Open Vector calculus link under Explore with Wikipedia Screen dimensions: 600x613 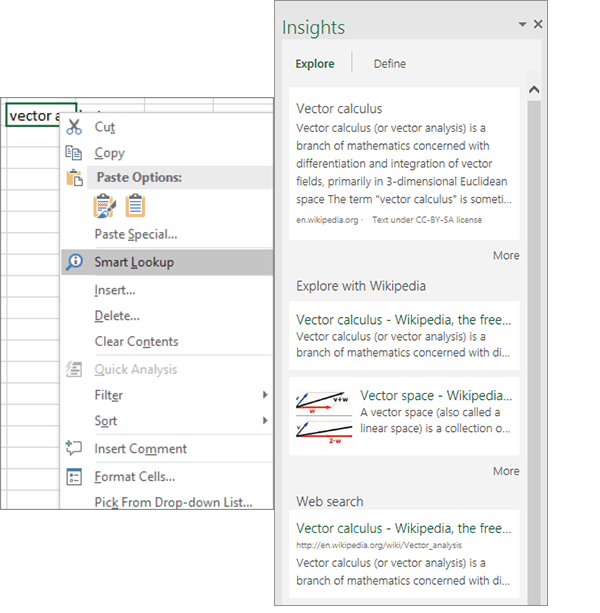tap(404, 320)
